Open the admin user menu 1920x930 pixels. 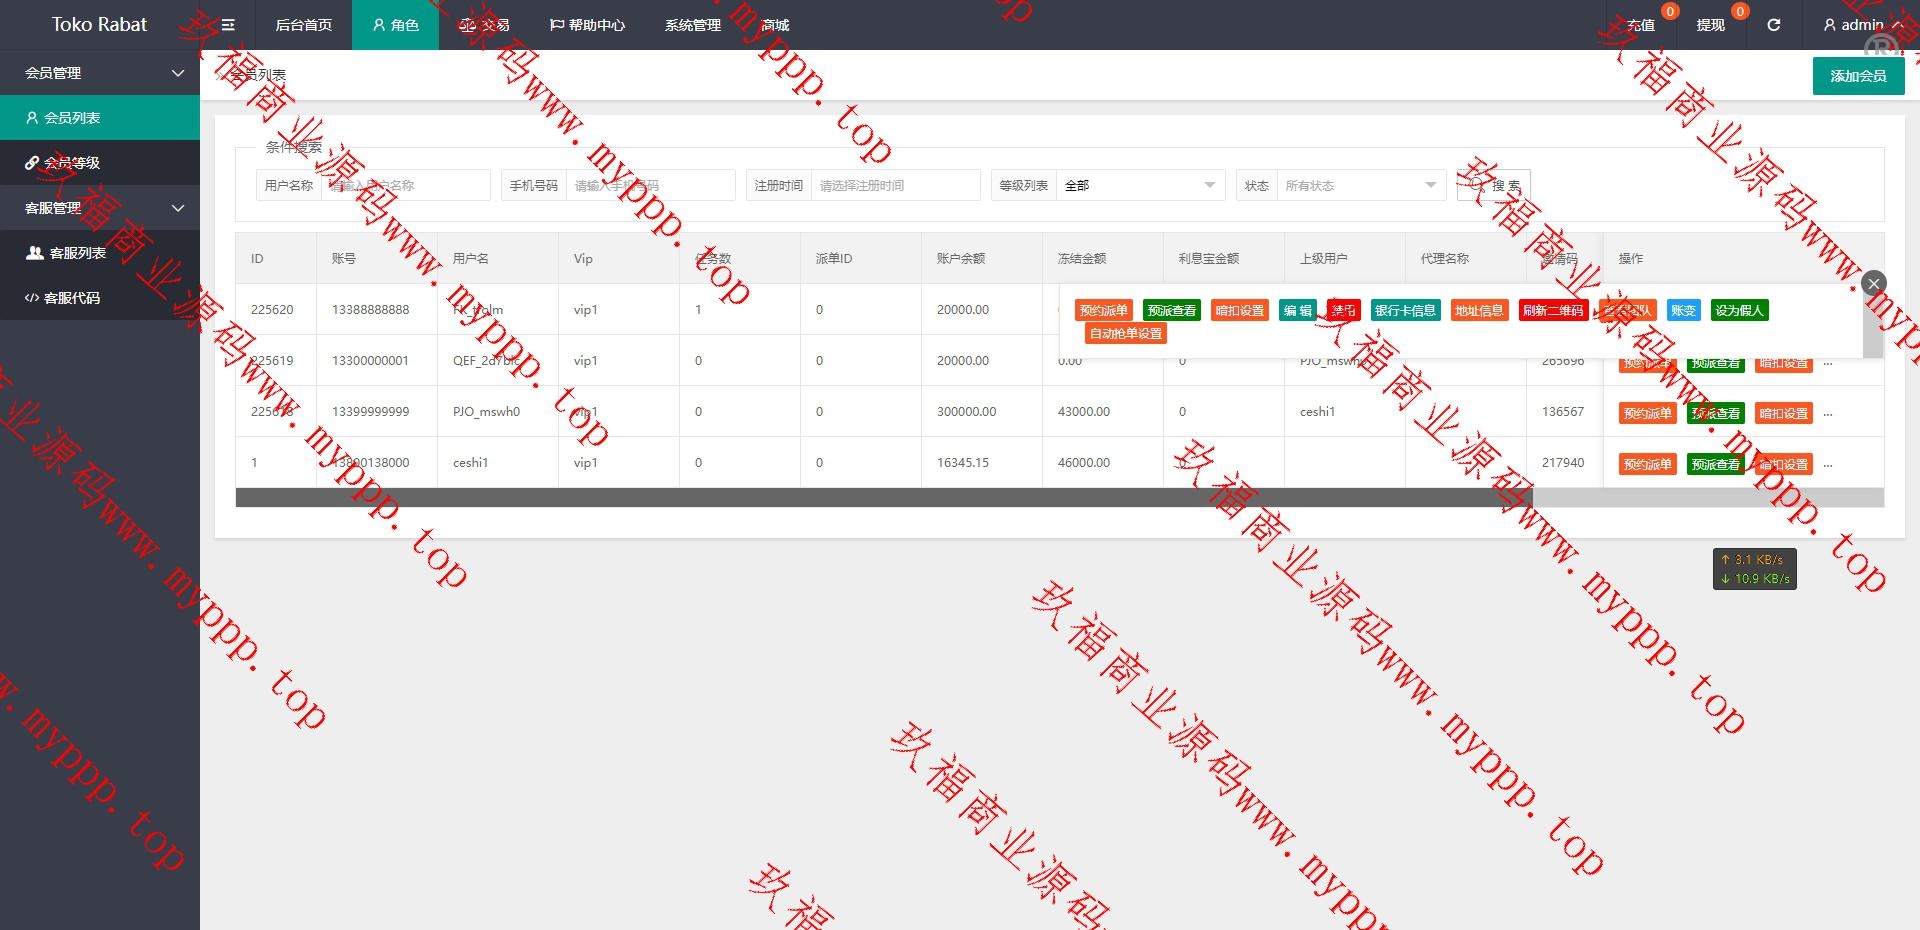(x=1861, y=25)
